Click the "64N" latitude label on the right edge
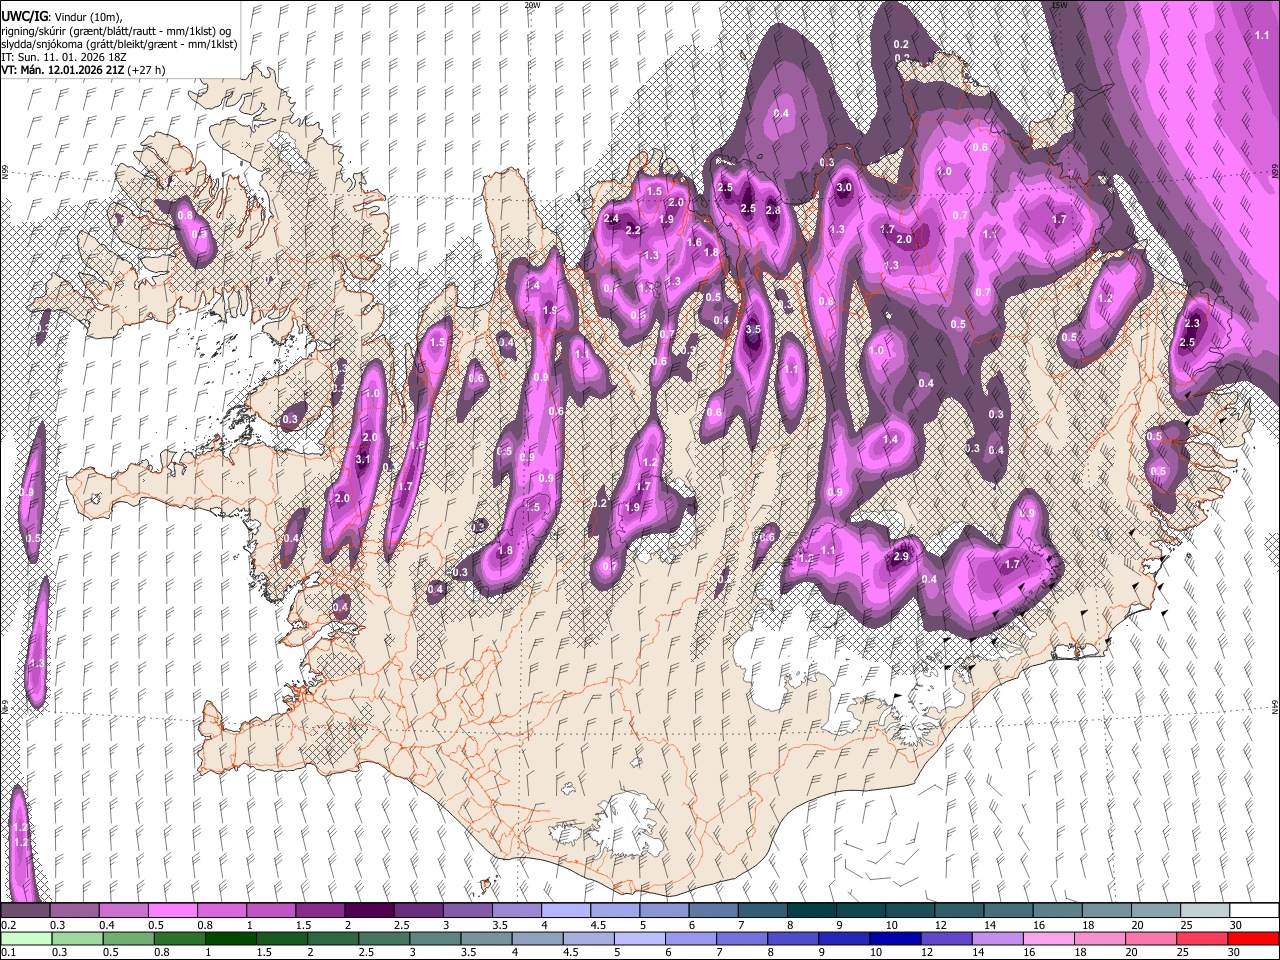 click(x=1275, y=705)
